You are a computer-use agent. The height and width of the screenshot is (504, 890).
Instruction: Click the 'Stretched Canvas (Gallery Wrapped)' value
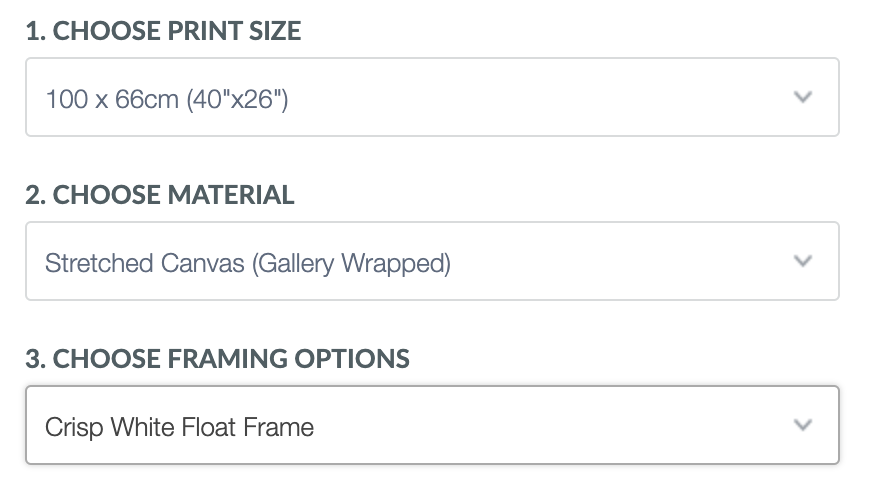pyautogui.click(x=248, y=263)
